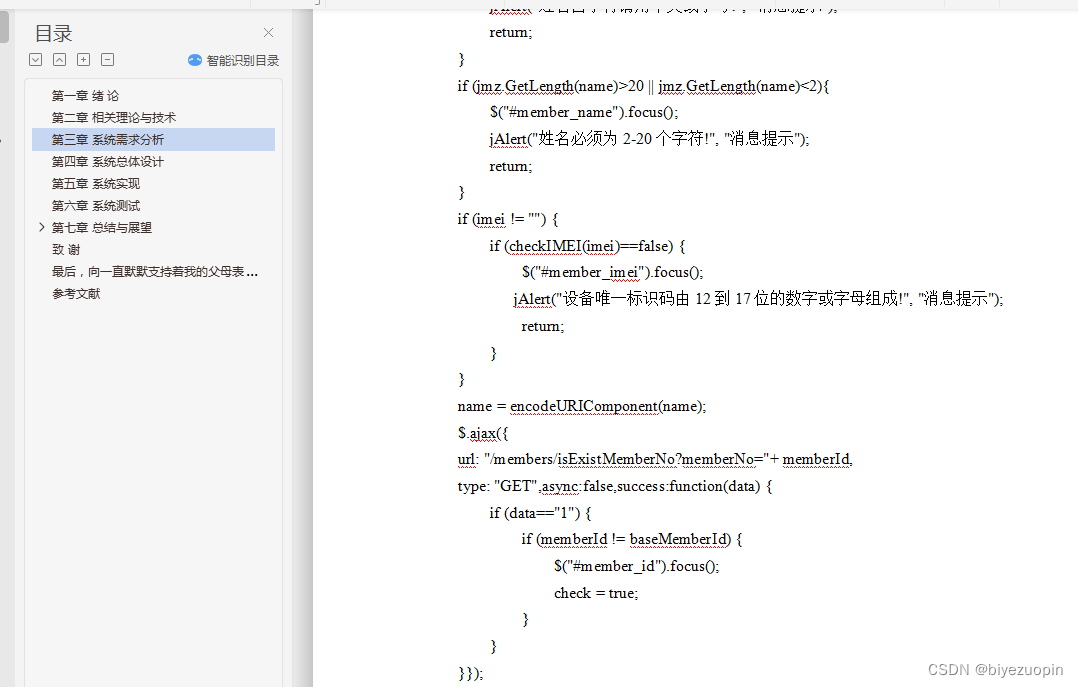Click the $("#member_name").focus(); line
Viewport: 1078px width, 687px height.
coord(584,112)
